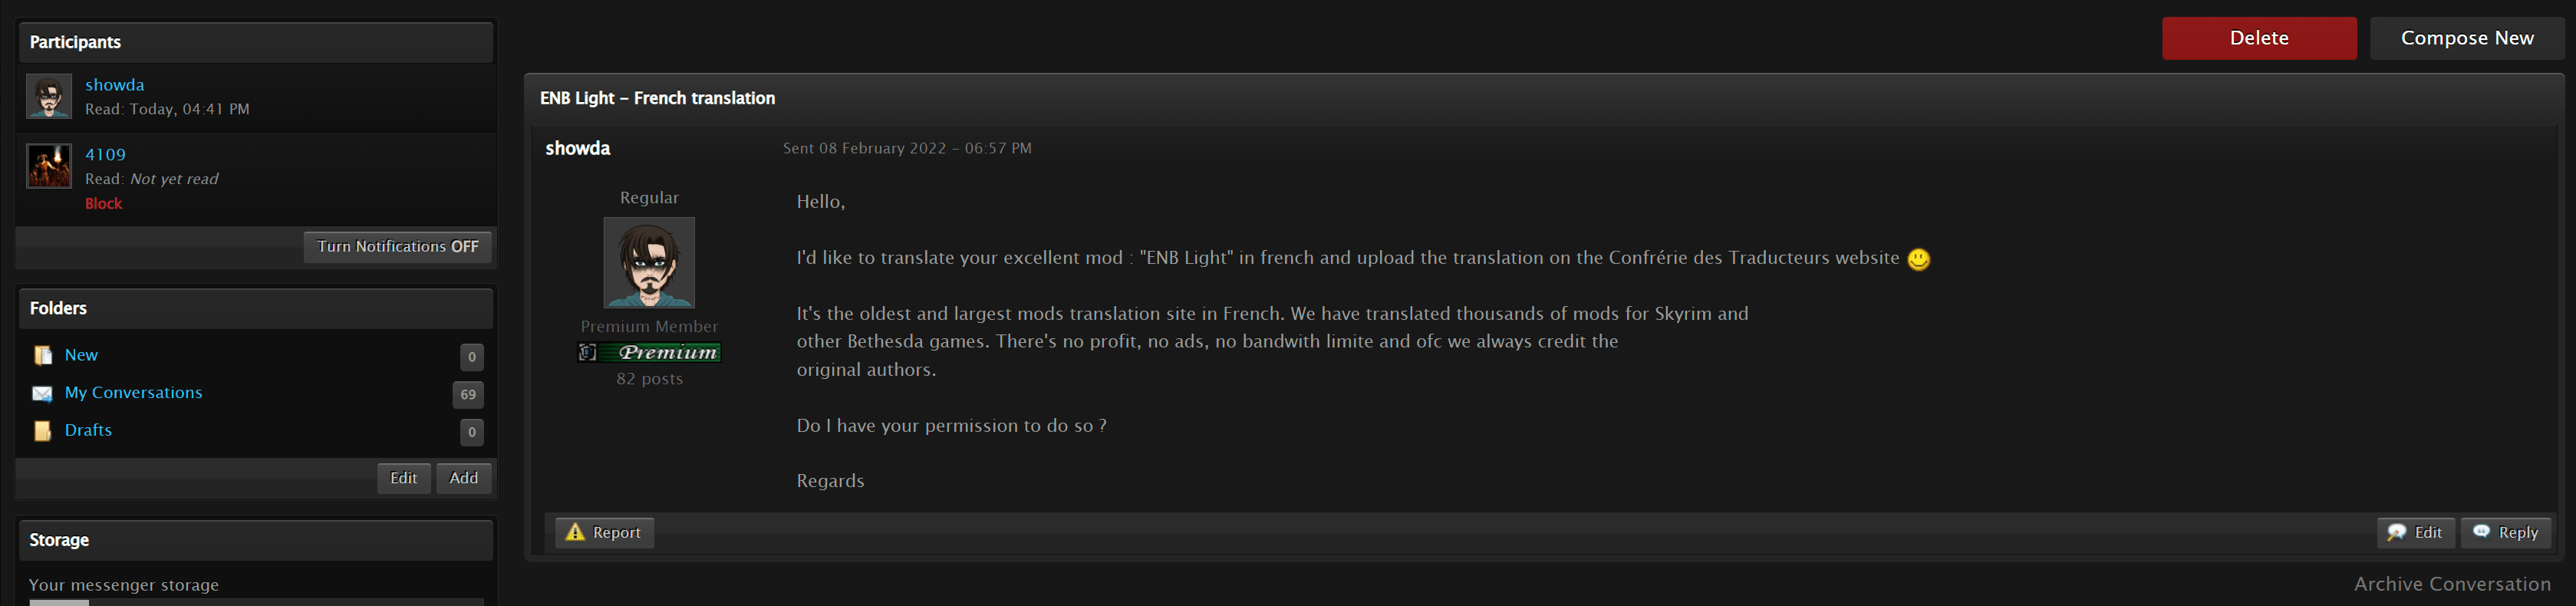Viewport: 2576px width, 606px height.
Task: Block participant 4109
Action: (x=103, y=203)
